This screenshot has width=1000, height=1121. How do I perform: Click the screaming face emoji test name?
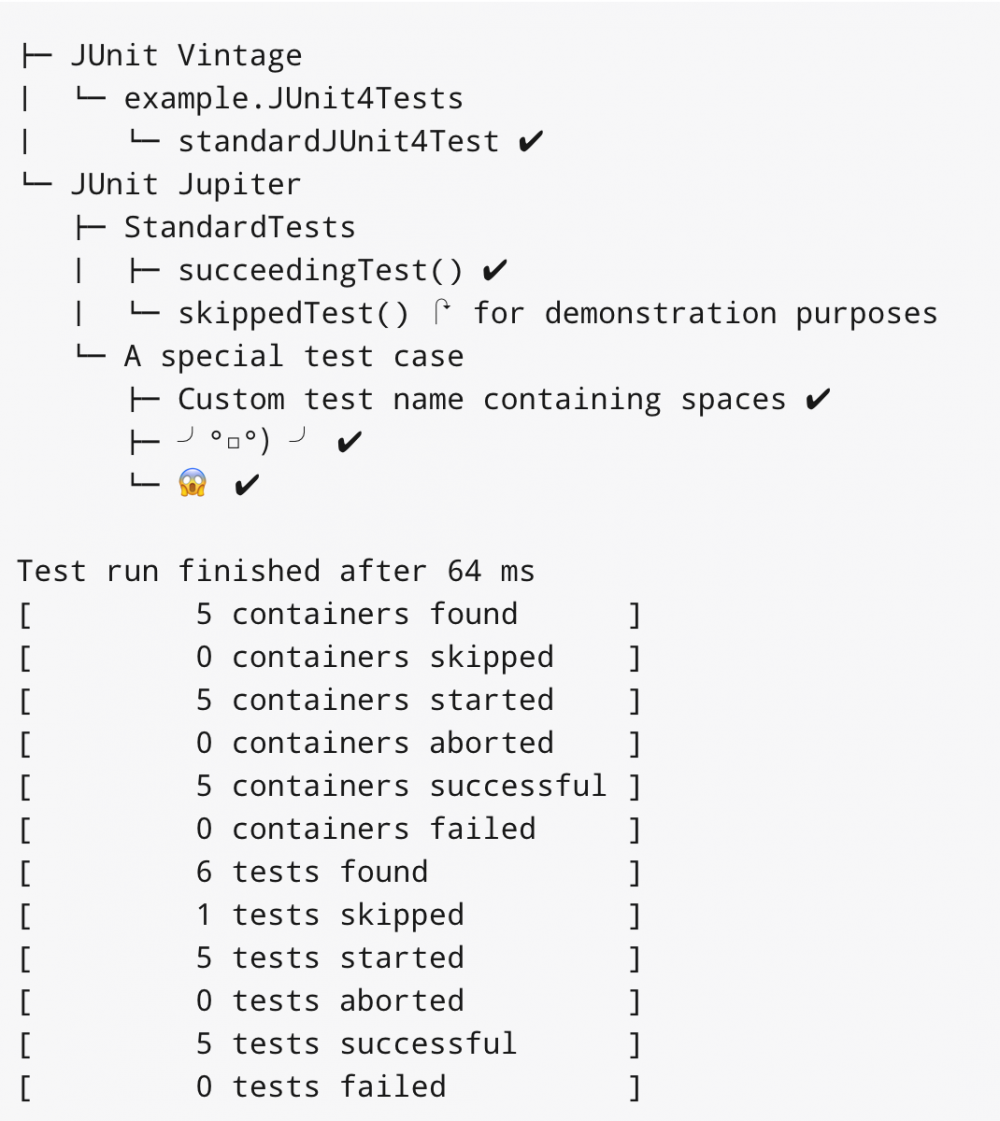[192, 485]
